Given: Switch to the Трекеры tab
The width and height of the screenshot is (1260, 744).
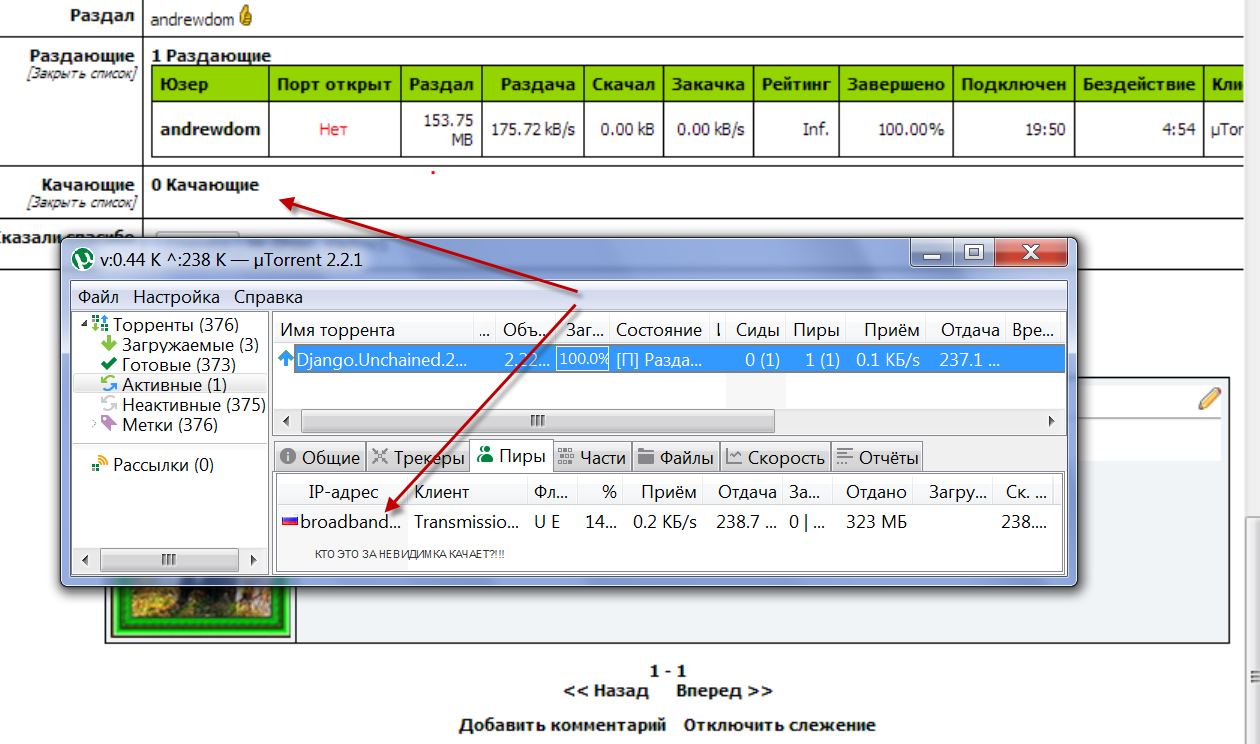Looking at the screenshot, I should (417, 457).
